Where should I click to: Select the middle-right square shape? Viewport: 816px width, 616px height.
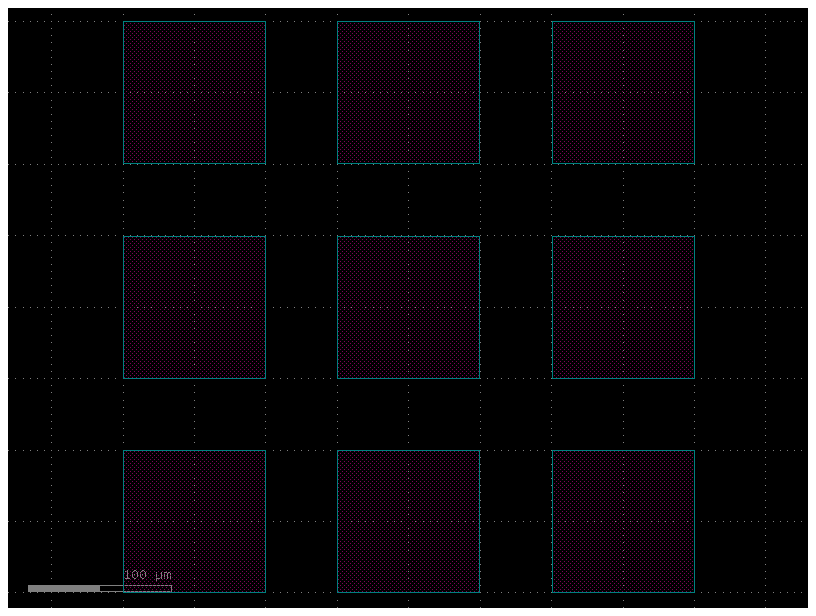pos(623,307)
